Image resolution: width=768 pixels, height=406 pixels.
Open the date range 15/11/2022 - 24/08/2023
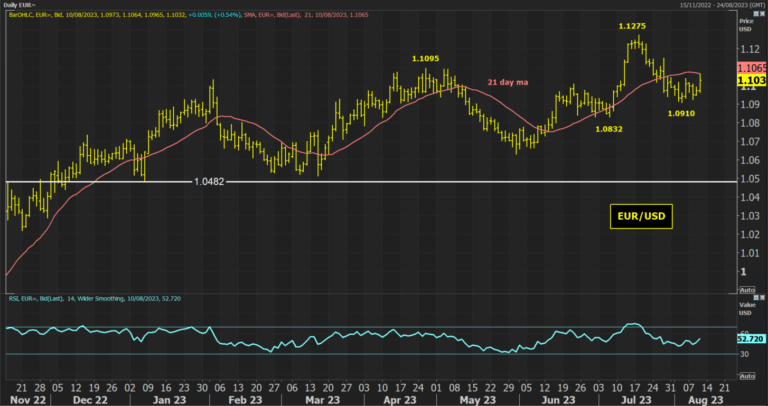(722, 4)
